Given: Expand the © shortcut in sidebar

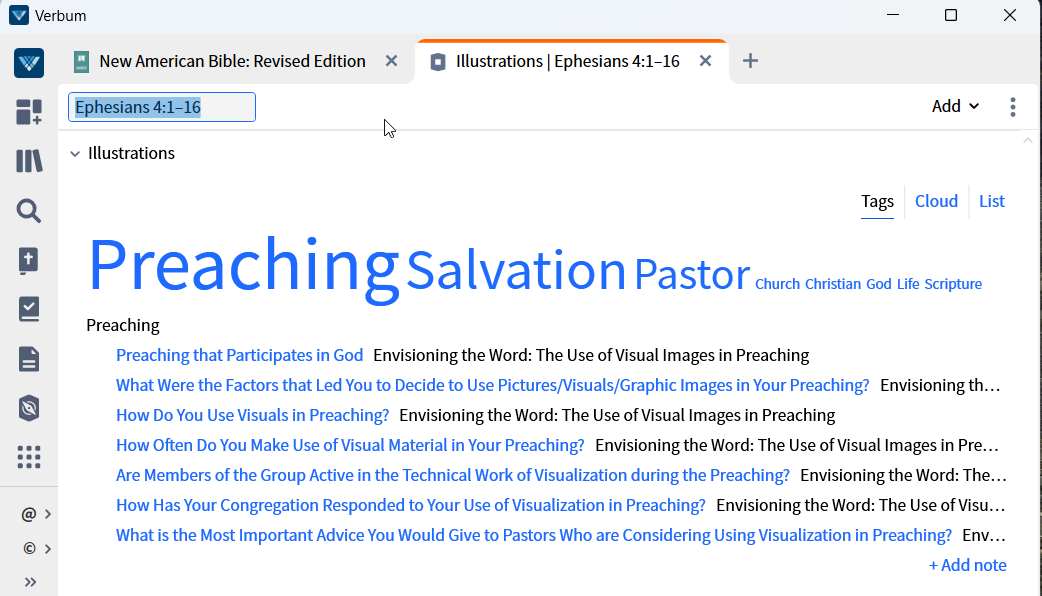Looking at the screenshot, I should point(36,548).
